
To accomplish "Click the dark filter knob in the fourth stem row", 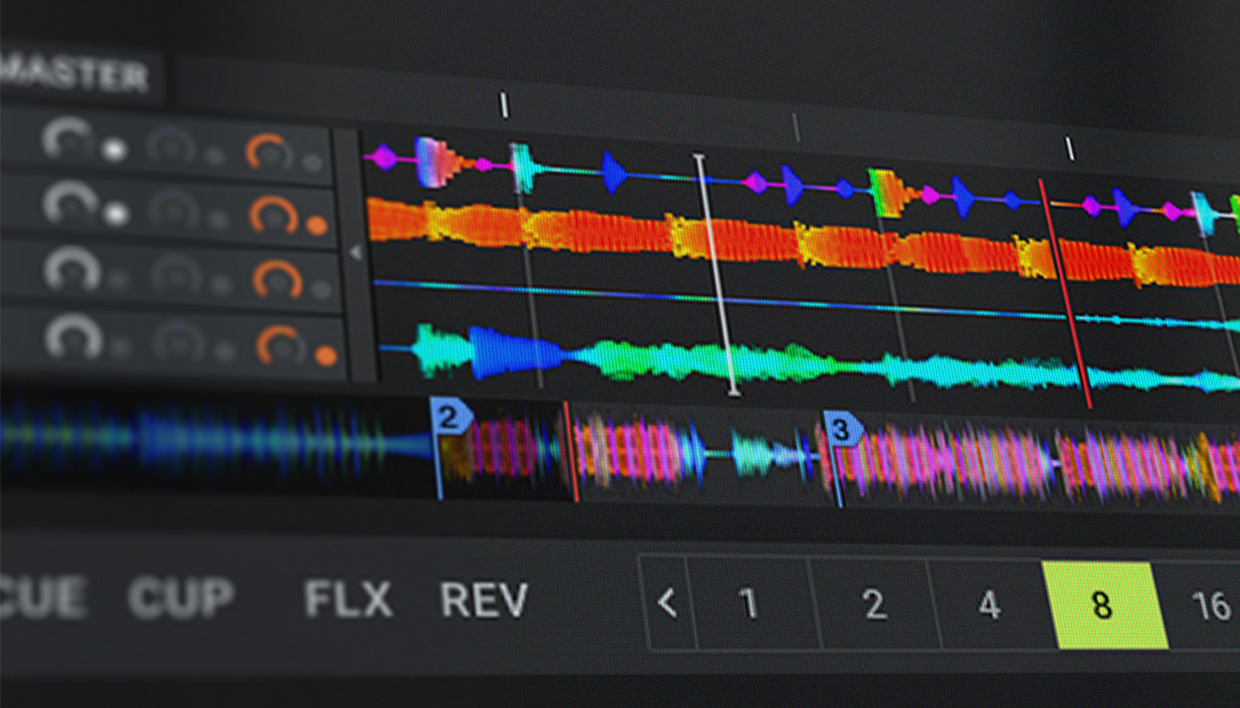I will click(178, 344).
